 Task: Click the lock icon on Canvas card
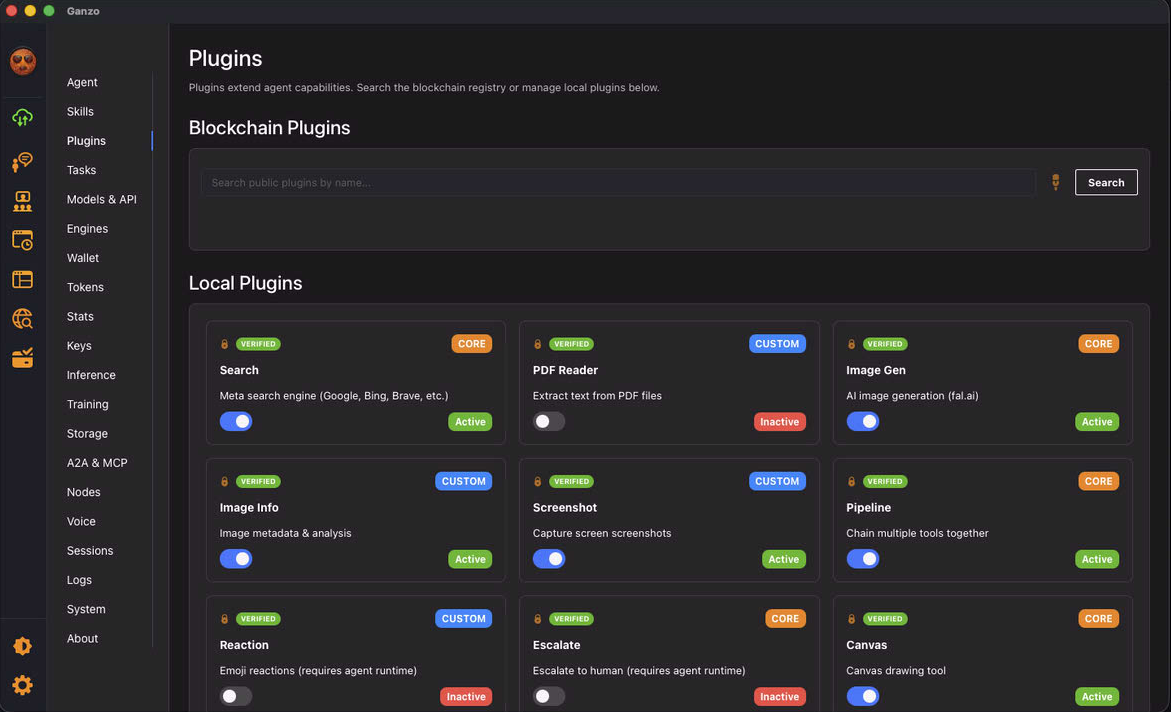(851, 619)
